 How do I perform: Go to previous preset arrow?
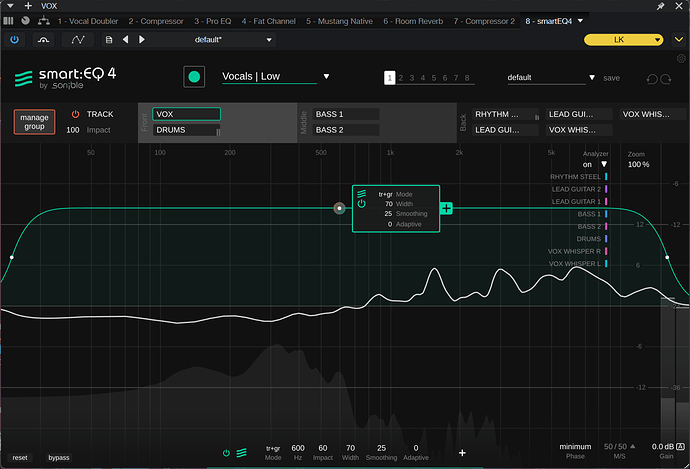[126, 40]
